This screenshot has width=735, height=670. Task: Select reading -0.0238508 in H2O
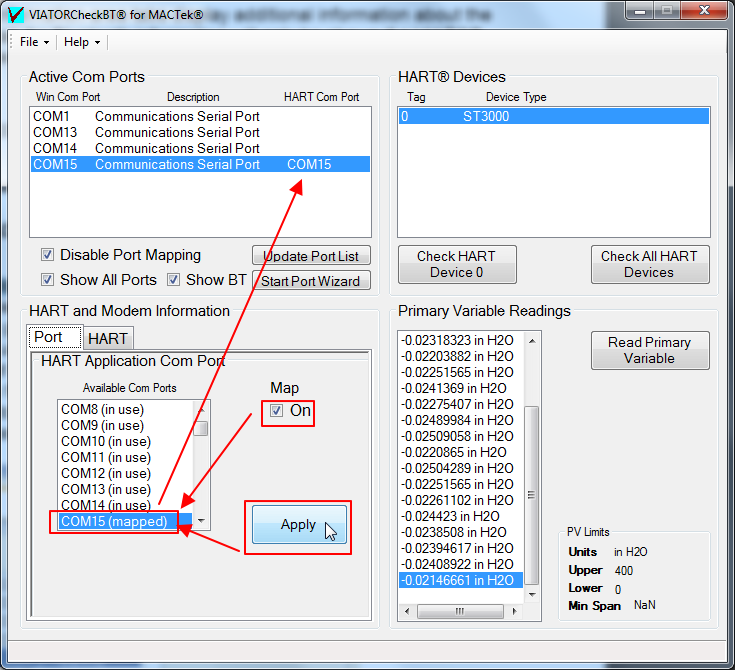tap(461, 532)
